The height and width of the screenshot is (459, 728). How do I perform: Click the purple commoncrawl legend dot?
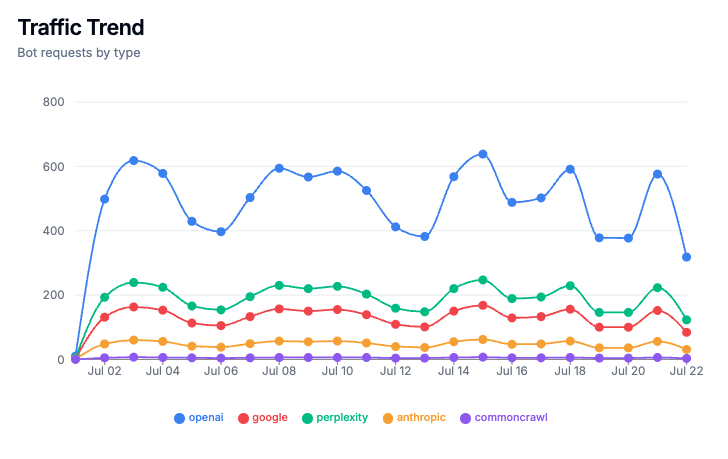[x=465, y=418]
